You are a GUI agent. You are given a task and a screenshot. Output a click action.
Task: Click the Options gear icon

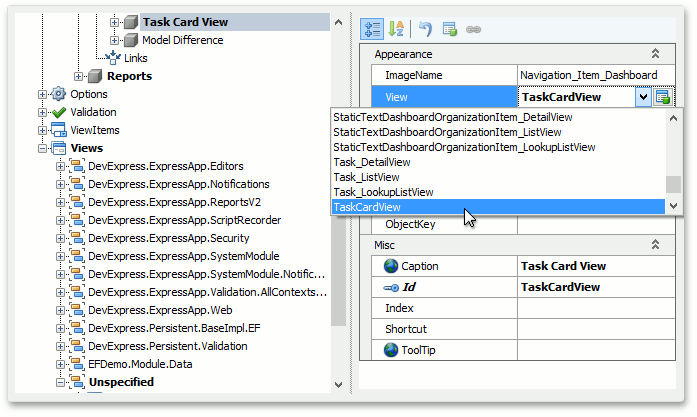[x=59, y=94]
